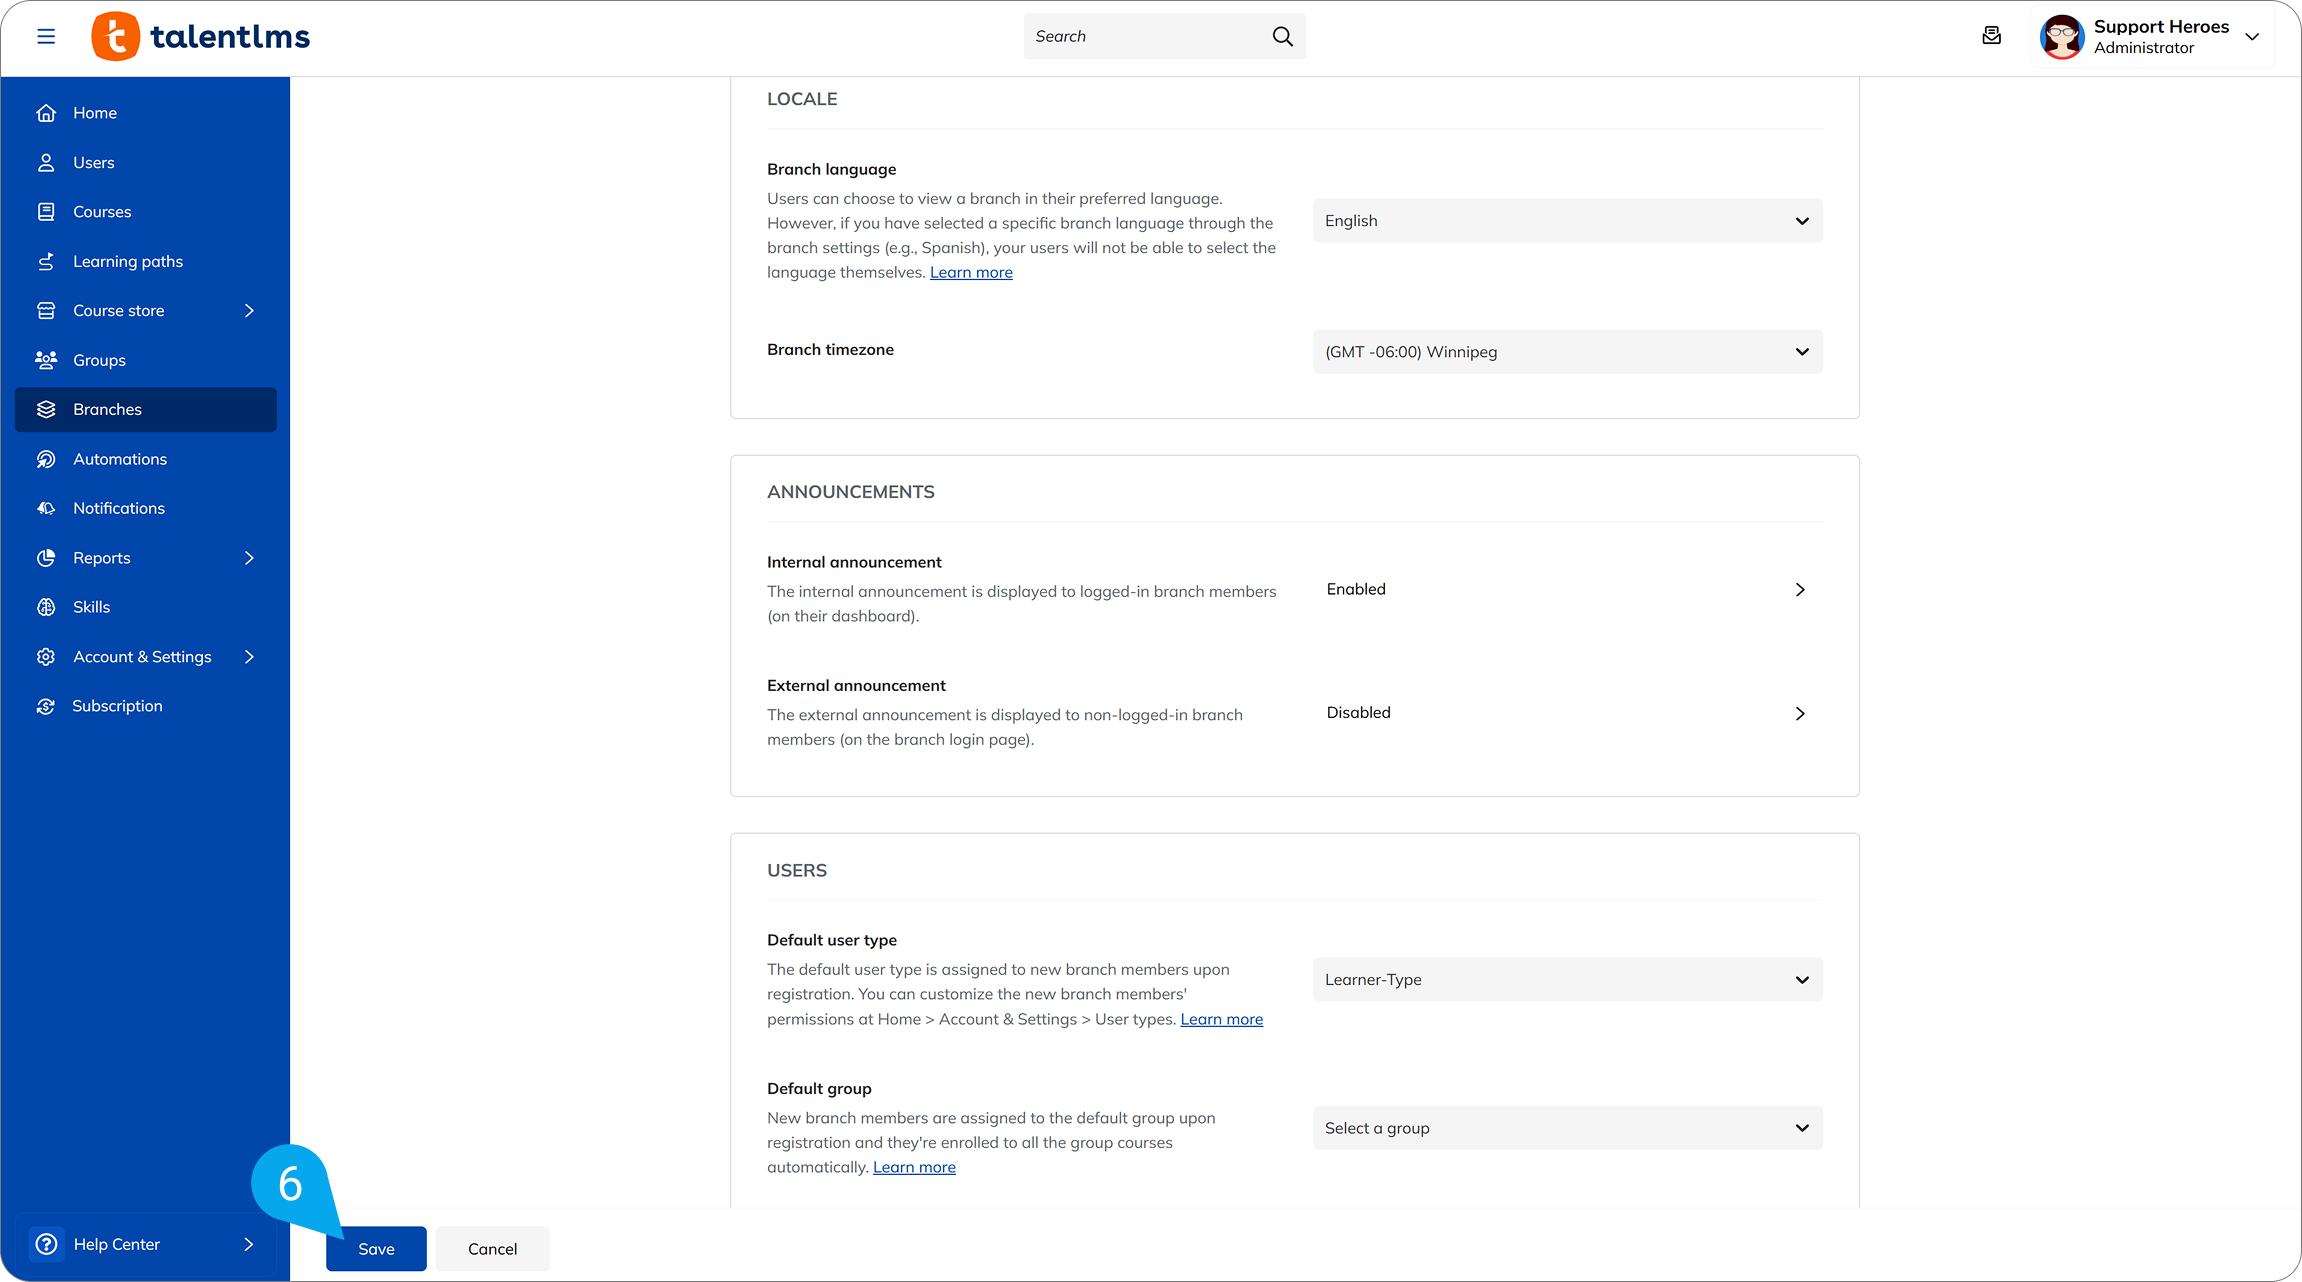This screenshot has height=1282, width=2302.
Task: Select the Groups icon
Action: pyautogui.click(x=46, y=360)
